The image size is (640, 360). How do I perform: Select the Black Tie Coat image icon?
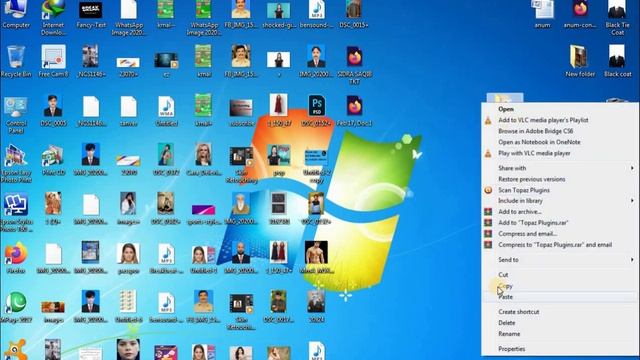617,18
